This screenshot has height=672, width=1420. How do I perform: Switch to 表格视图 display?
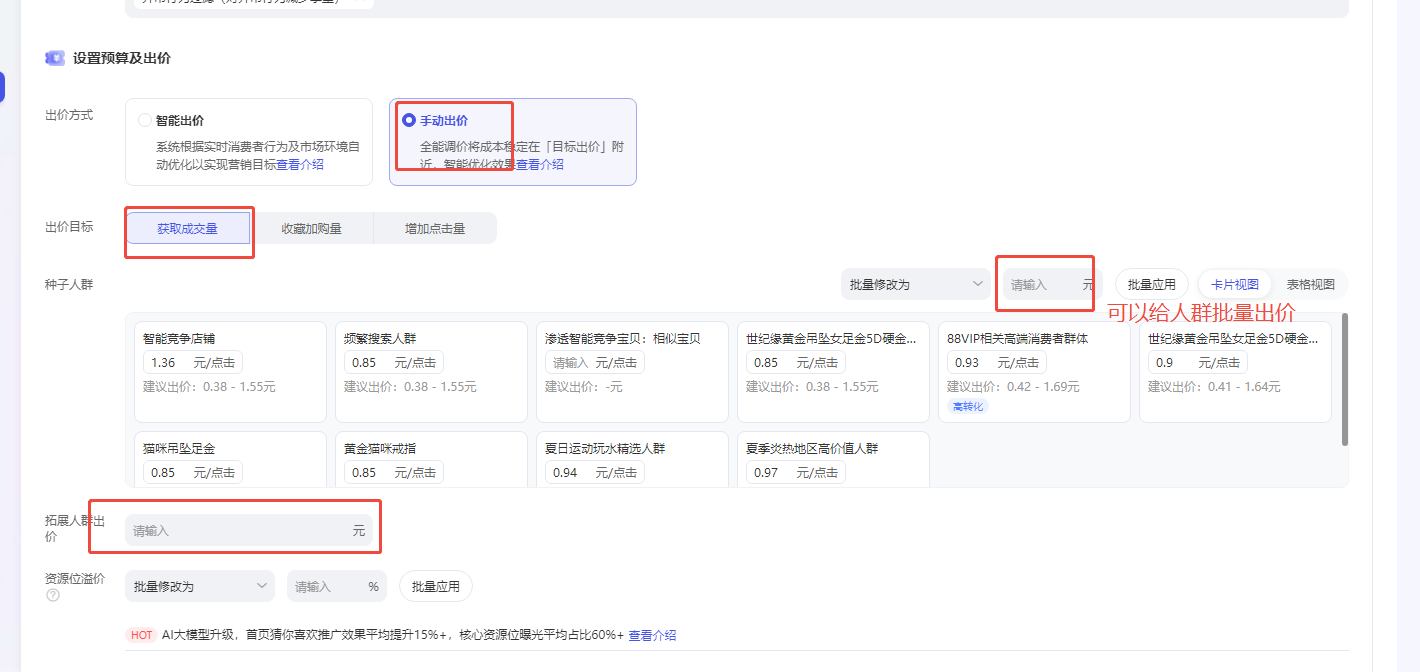[1310, 284]
